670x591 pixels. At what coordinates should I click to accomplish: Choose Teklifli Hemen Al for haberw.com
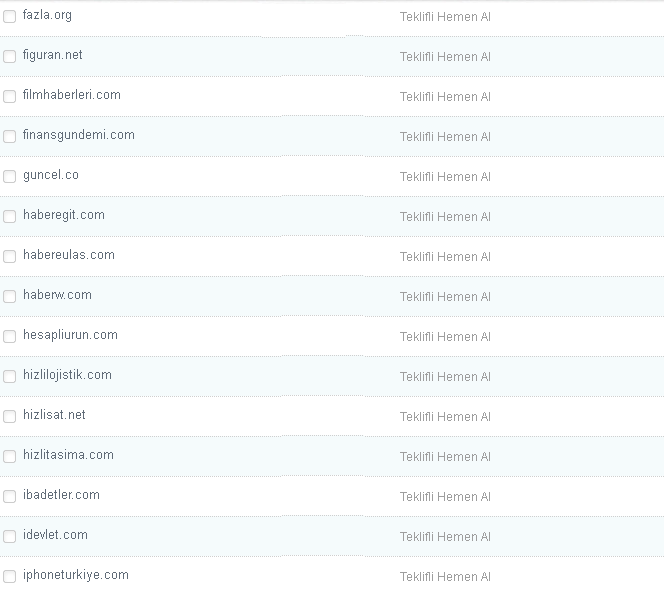(445, 297)
